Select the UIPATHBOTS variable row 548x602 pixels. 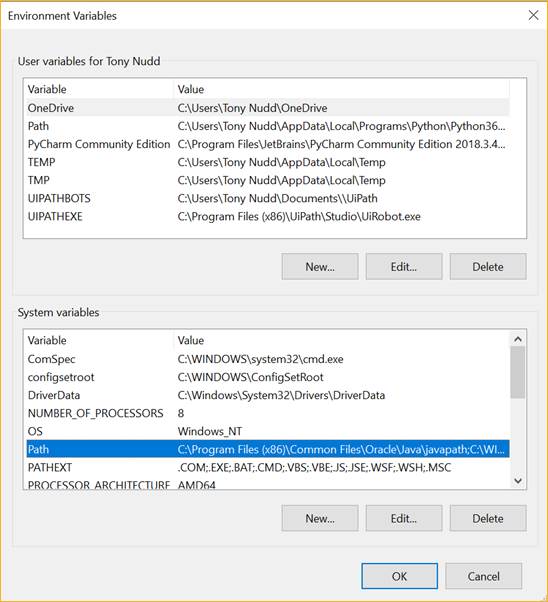coord(268,198)
